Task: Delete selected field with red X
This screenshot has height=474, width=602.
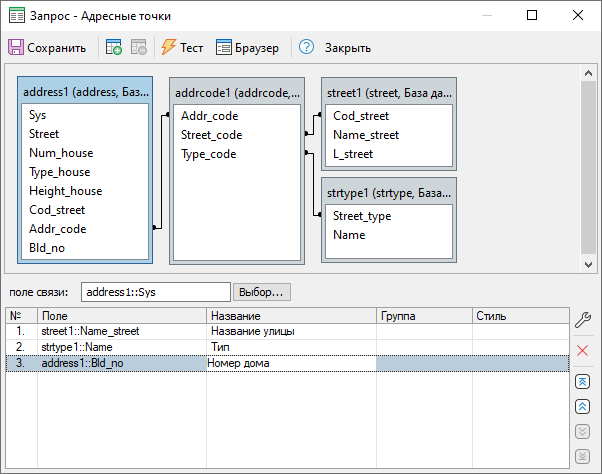Action: [x=583, y=351]
